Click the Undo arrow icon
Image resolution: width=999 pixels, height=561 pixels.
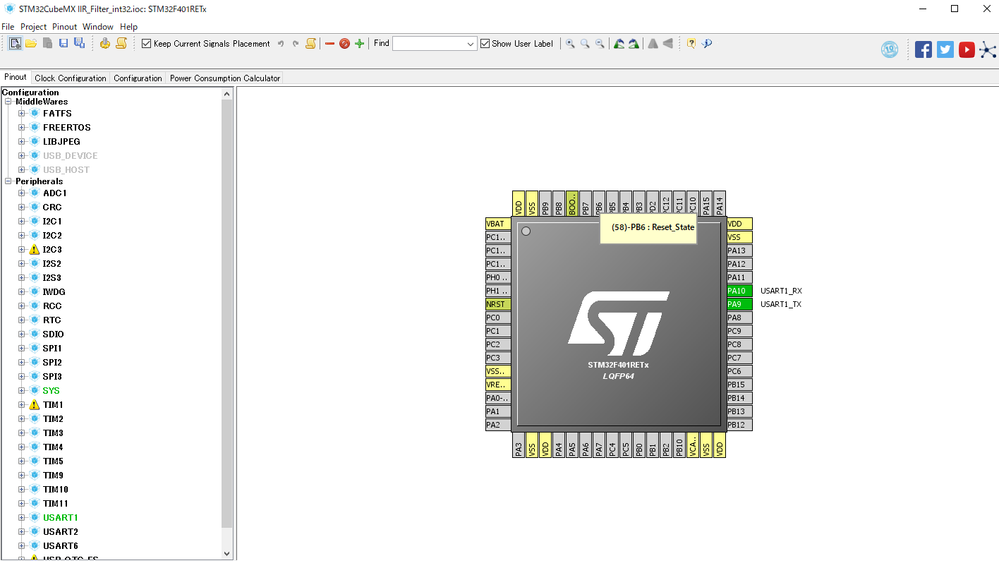(280, 44)
